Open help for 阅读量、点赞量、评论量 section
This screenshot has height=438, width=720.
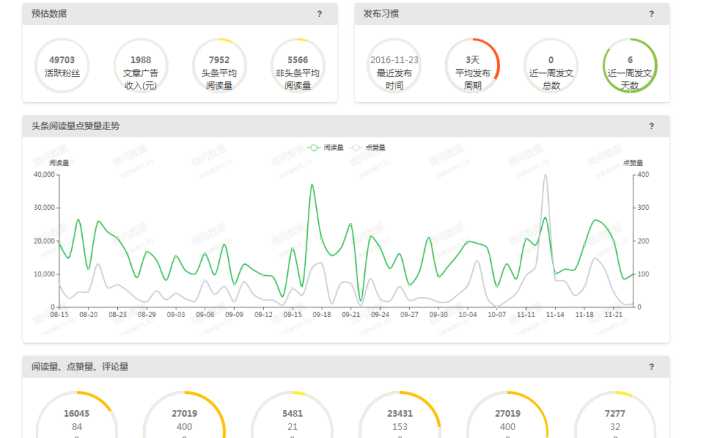[x=651, y=367]
